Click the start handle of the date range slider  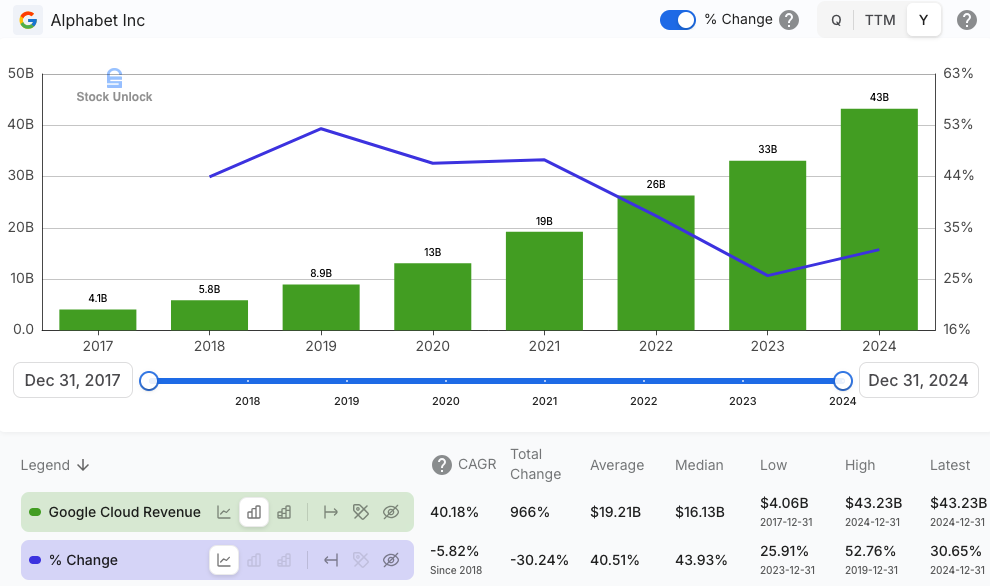click(x=149, y=381)
